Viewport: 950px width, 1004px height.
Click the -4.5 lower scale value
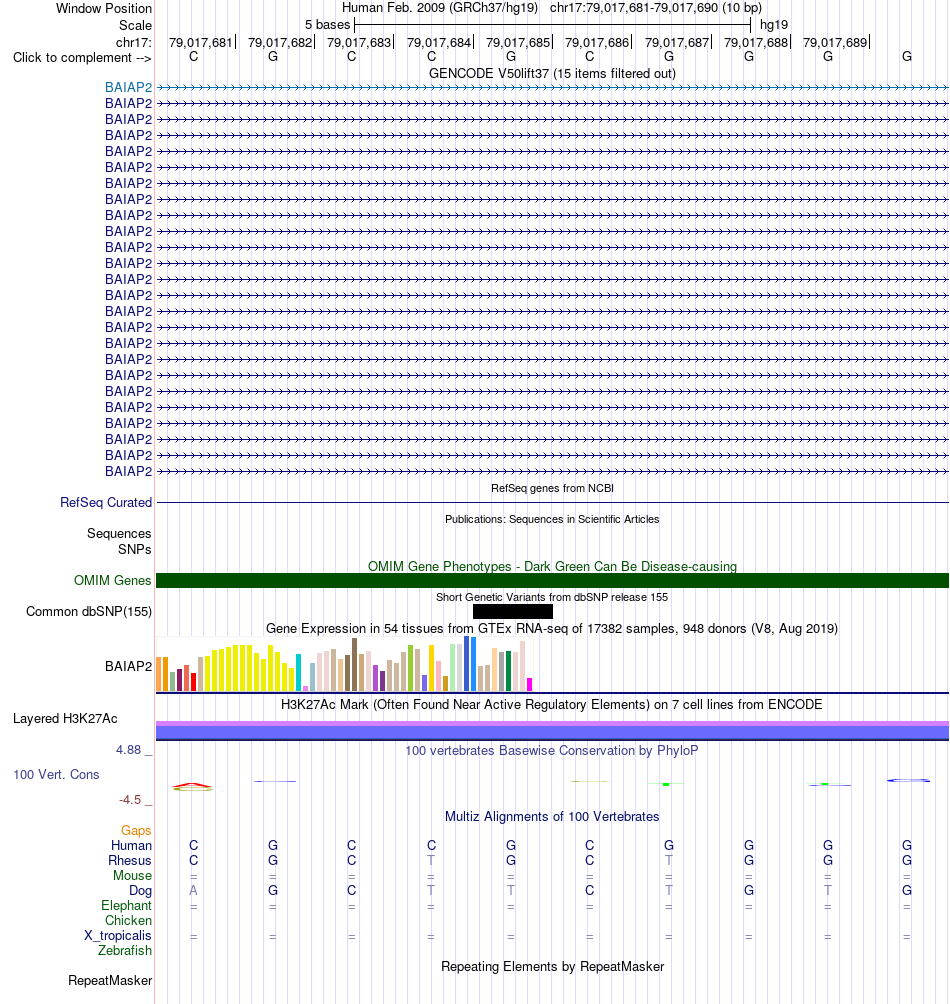[130, 800]
